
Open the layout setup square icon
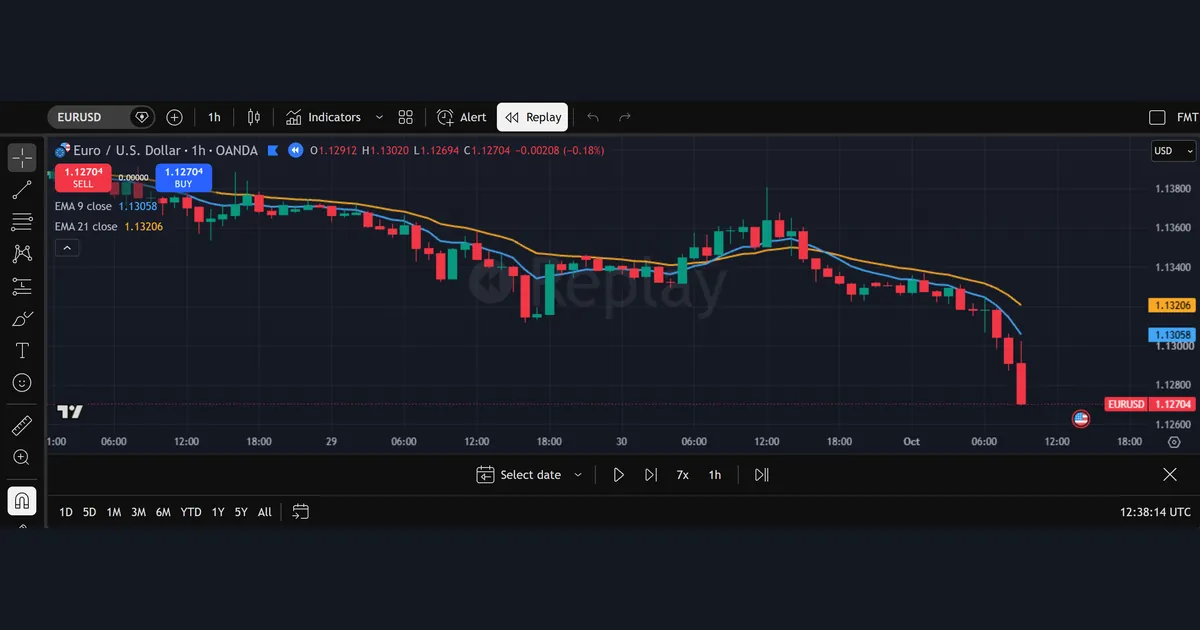click(x=1157, y=117)
